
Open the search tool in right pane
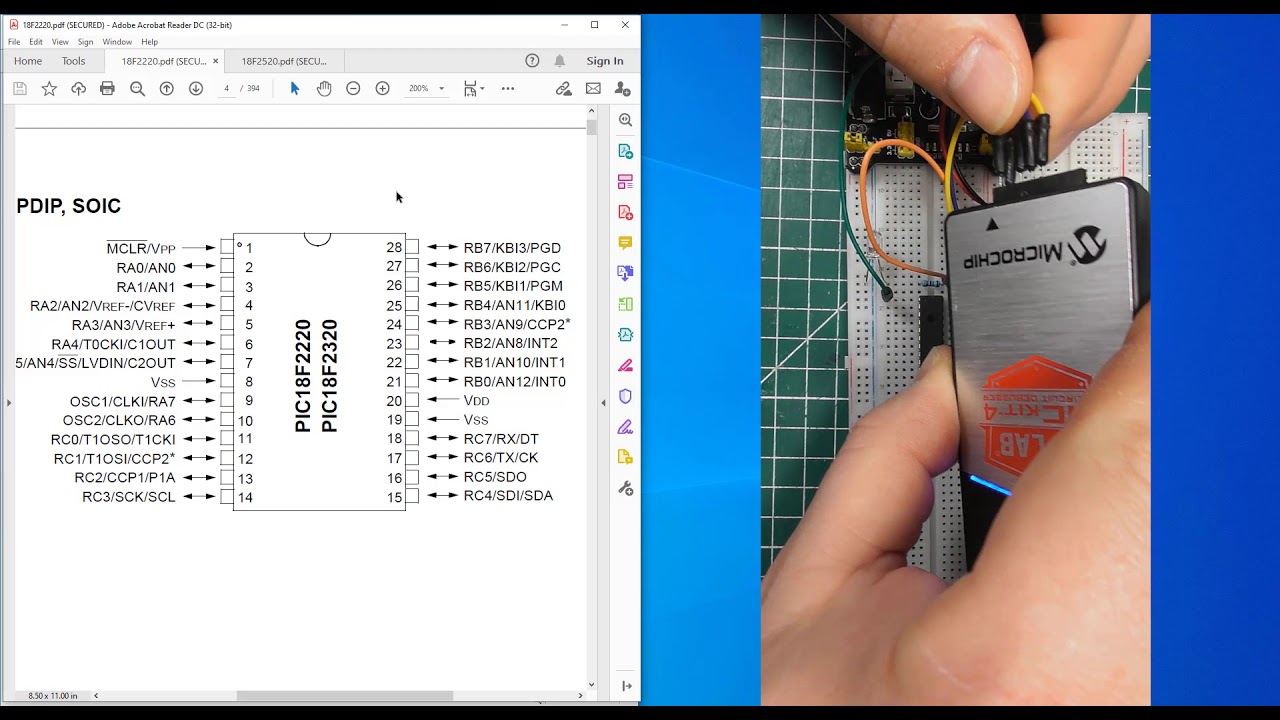(x=625, y=120)
